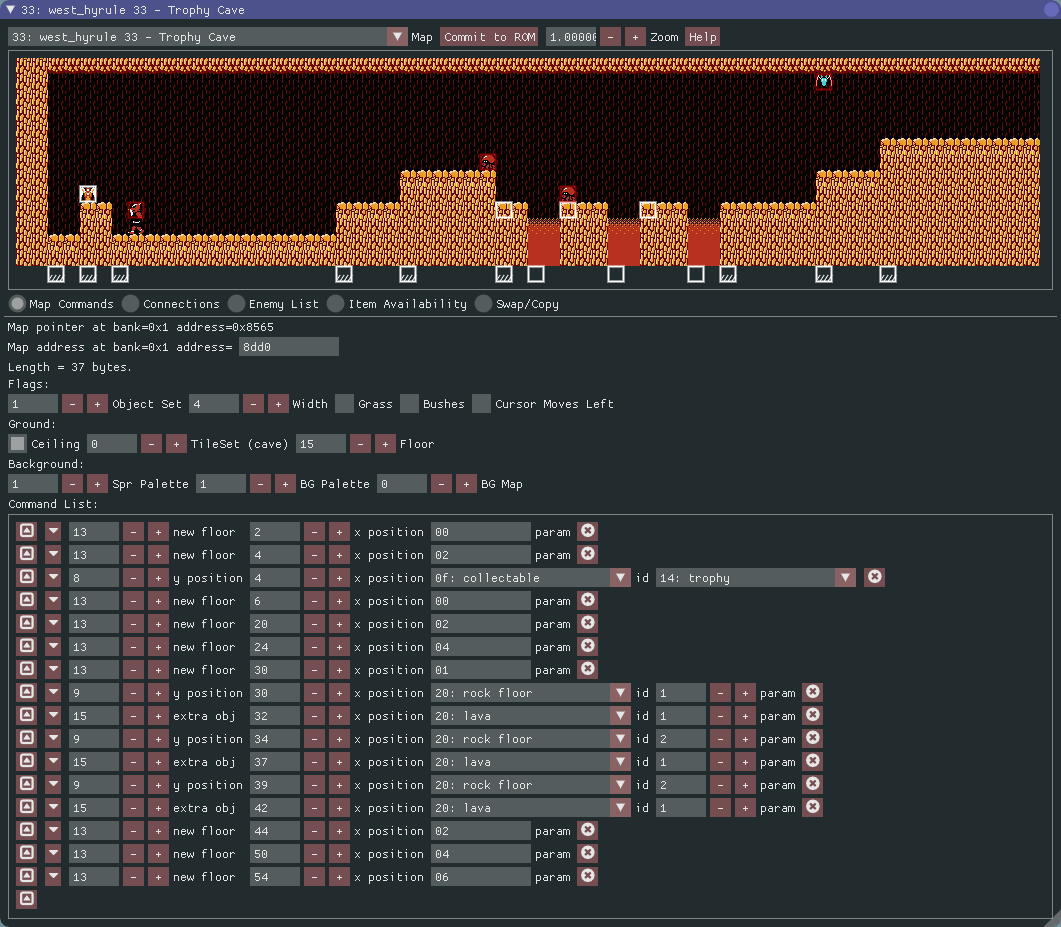1061x927 pixels.
Task: Collapse the Trophy Cave window title triangle
Action: click(11, 10)
